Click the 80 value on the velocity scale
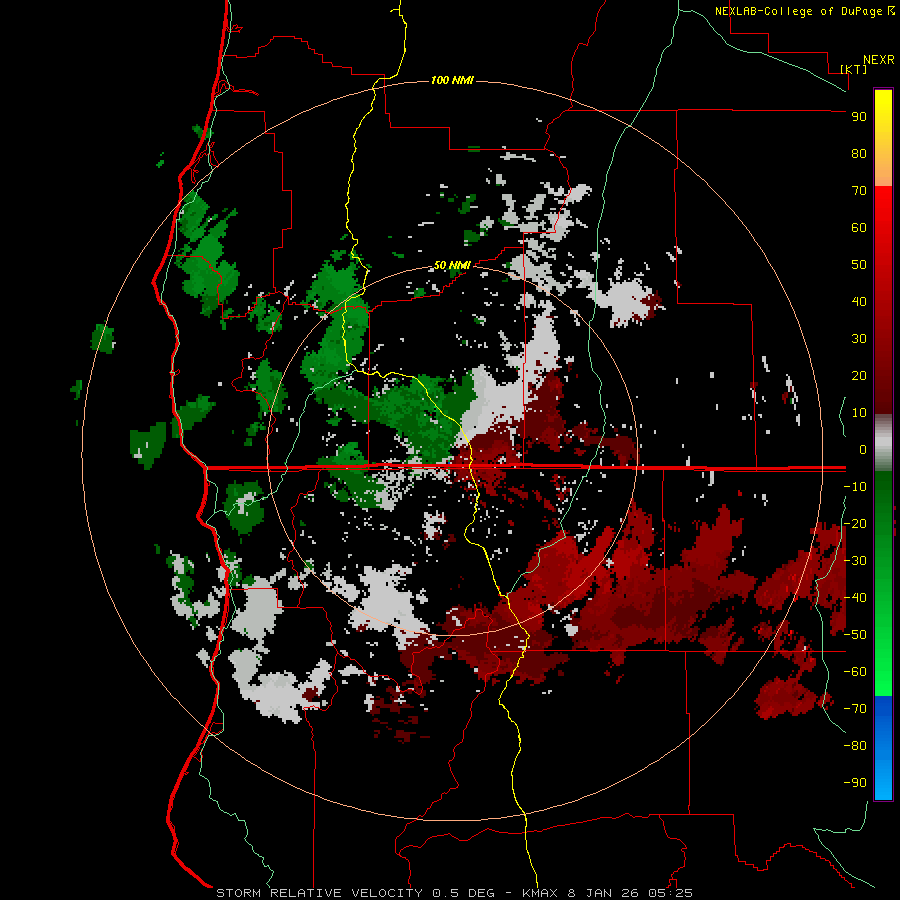 pyautogui.click(x=859, y=154)
